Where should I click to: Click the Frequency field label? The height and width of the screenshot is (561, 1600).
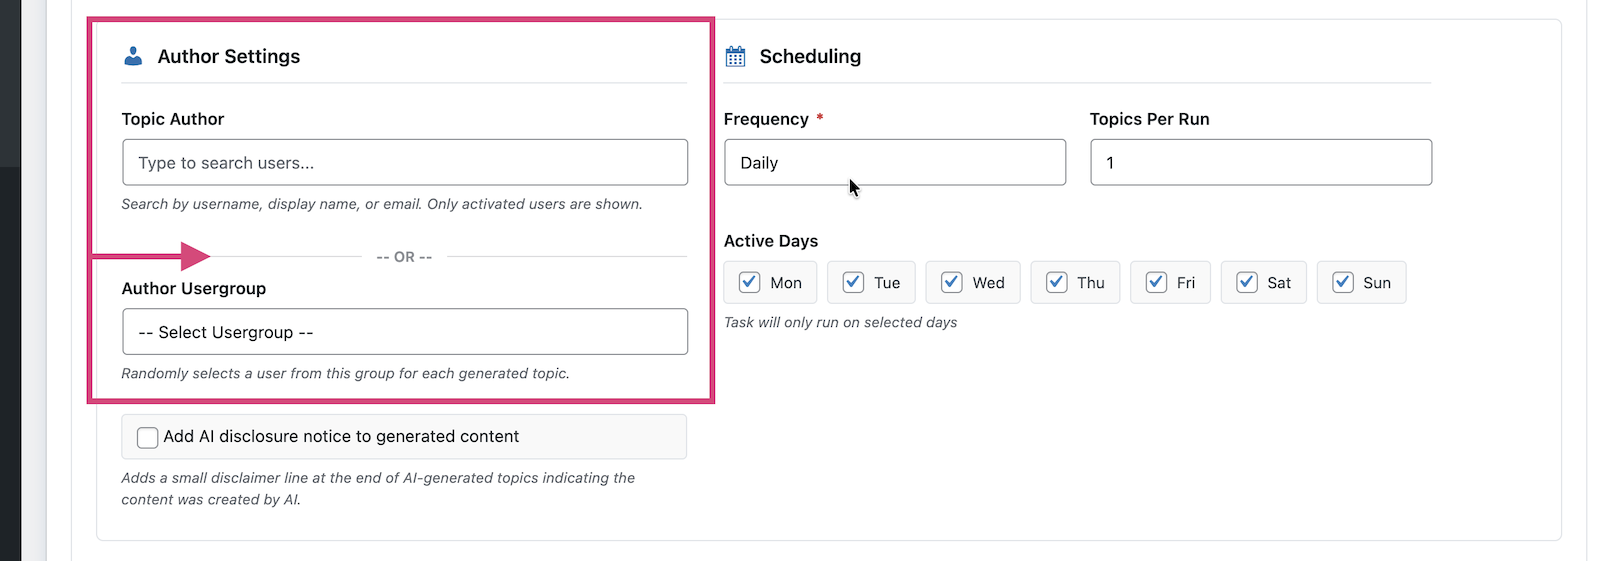766,119
